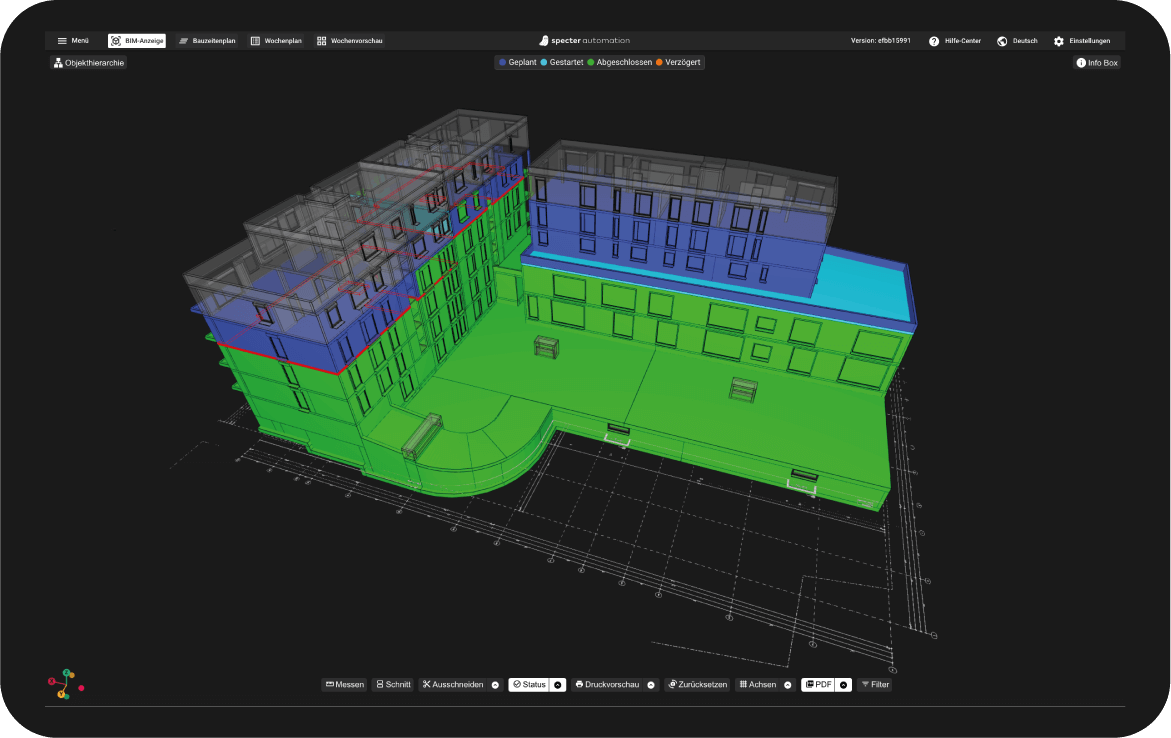Screen dimensions: 1171x738
Task: Open the PDF export tool
Action: (x=821, y=684)
